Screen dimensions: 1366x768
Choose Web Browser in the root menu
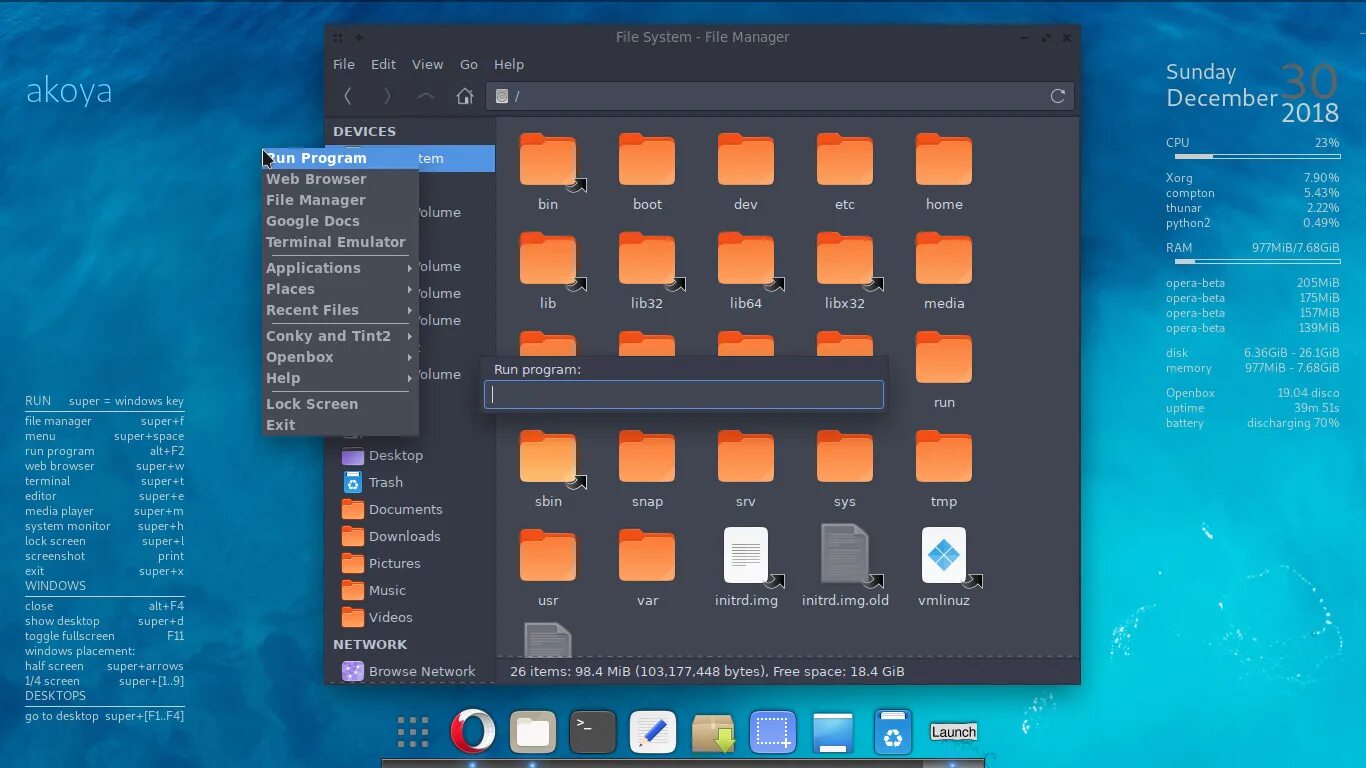click(x=340, y=179)
